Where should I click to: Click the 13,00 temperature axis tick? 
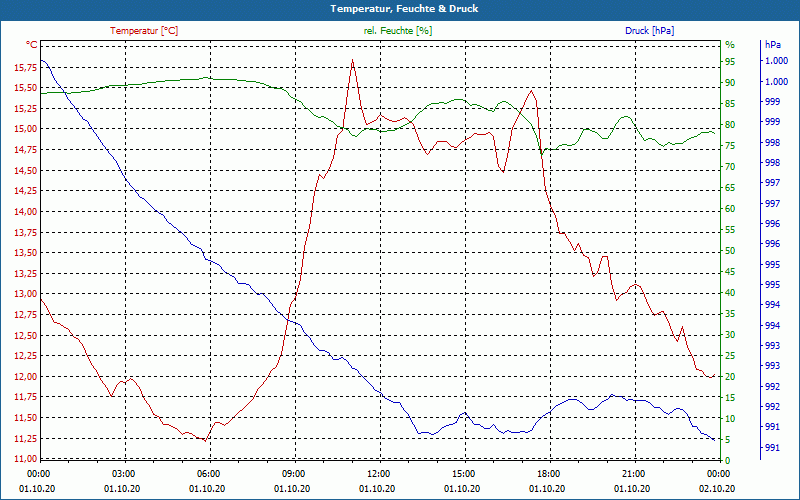point(26,294)
